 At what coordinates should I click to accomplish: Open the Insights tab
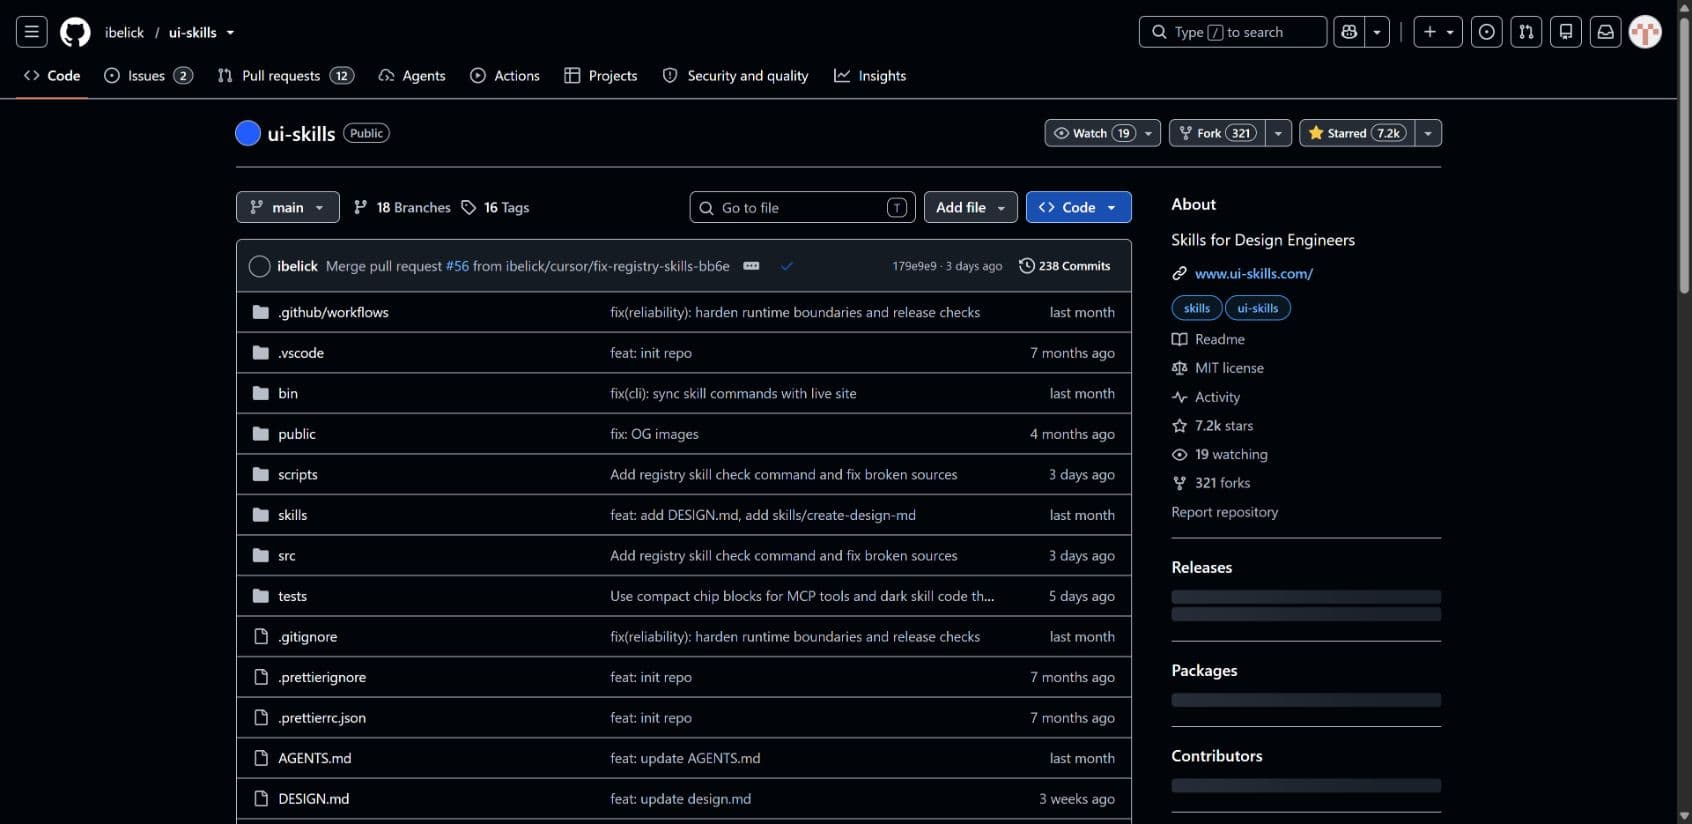click(x=870, y=76)
